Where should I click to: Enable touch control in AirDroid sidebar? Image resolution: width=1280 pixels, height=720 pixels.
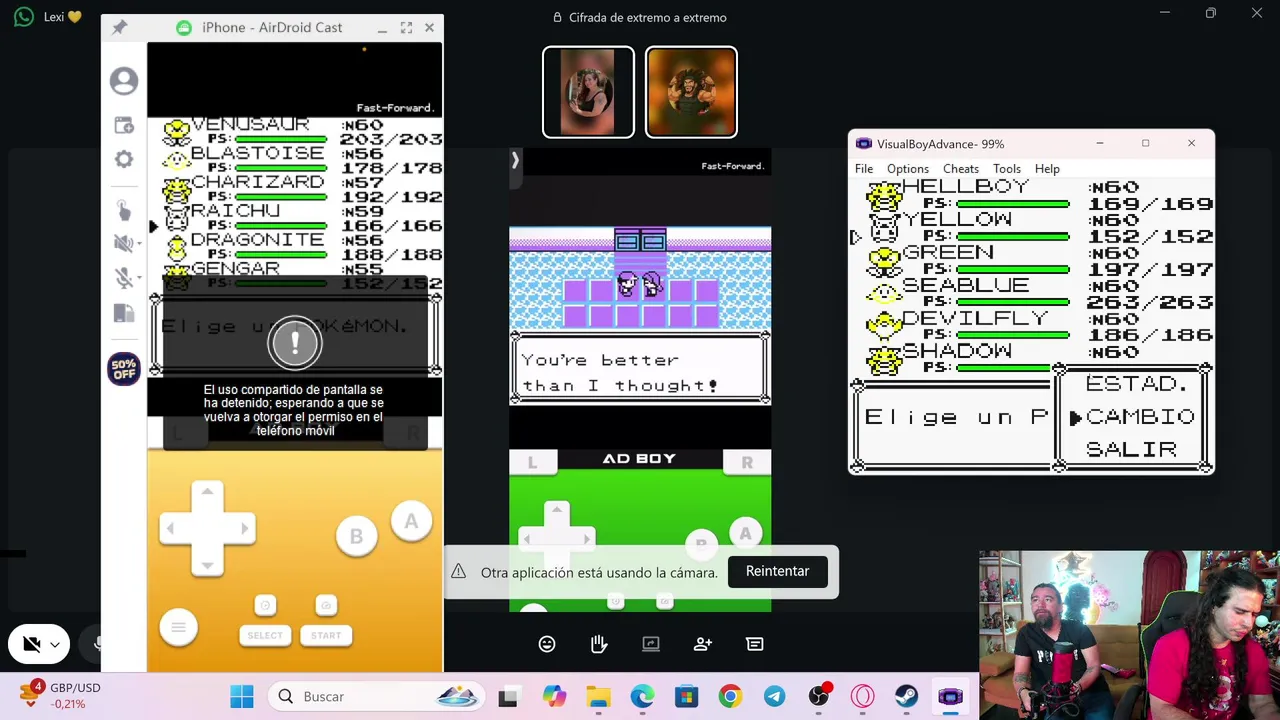[123, 209]
